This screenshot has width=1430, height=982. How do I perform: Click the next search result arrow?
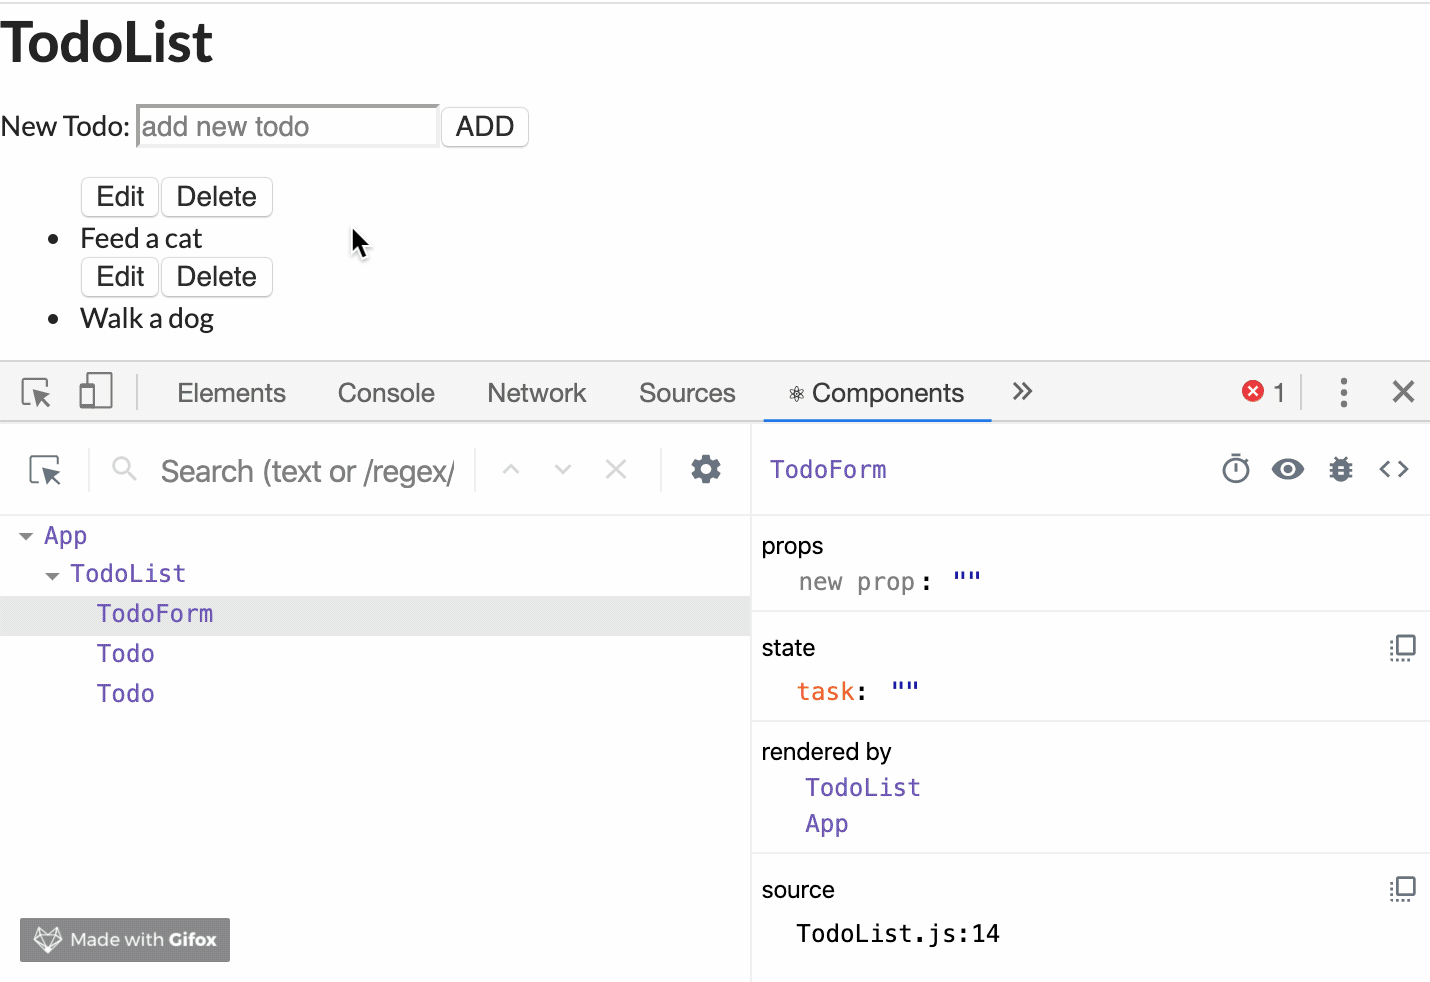tap(563, 468)
